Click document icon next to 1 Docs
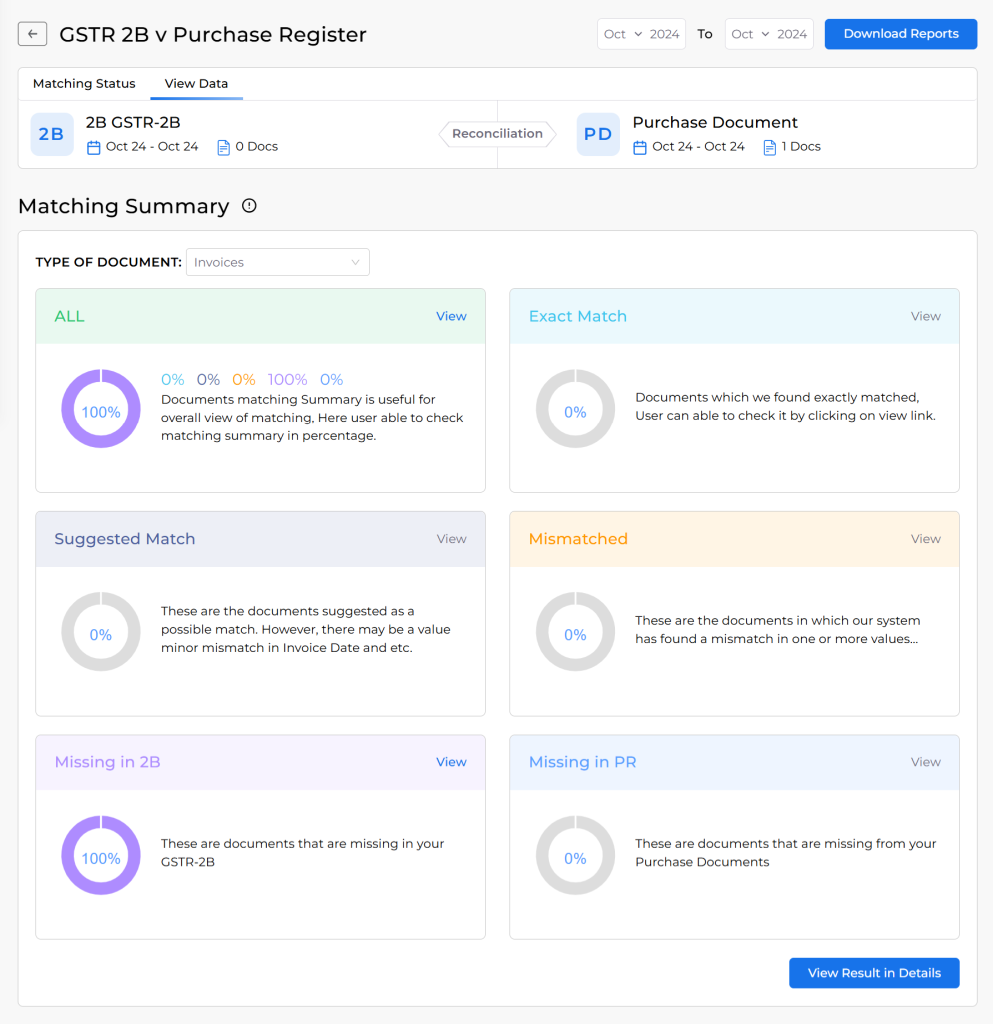The height and width of the screenshot is (1024, 993). pyautogui.click(x=770, y=148)
